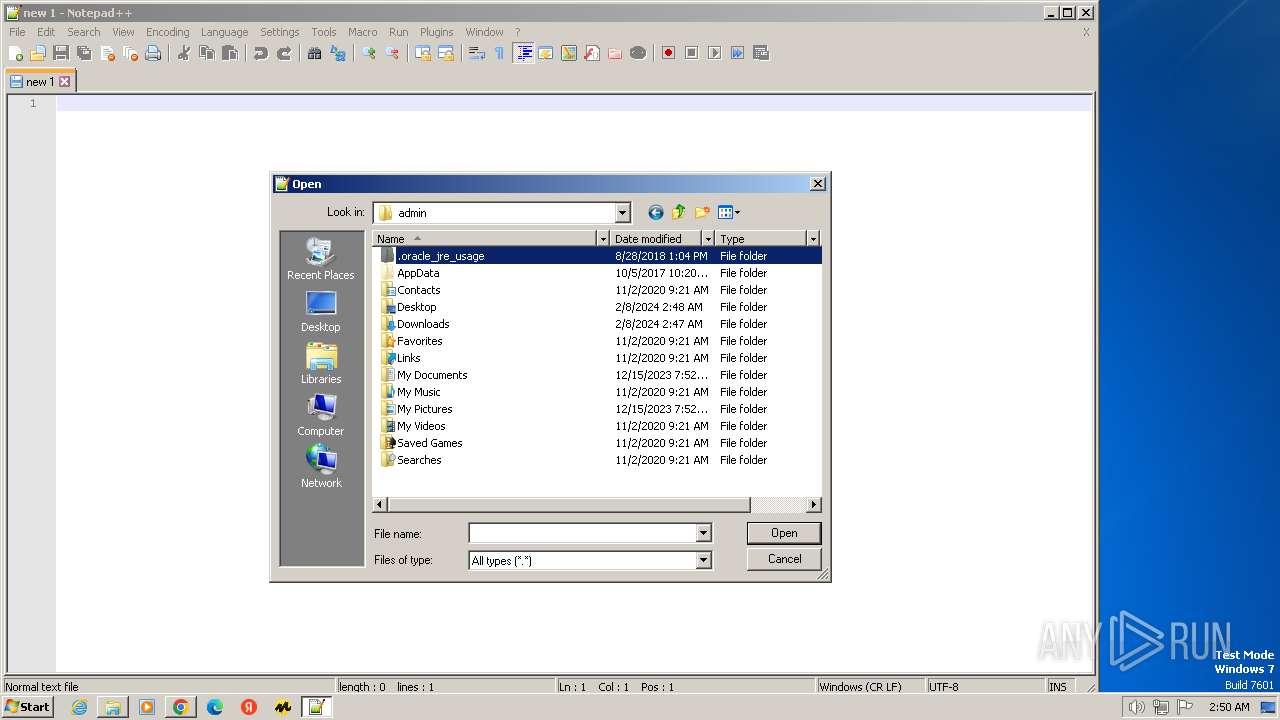Sort by Name column header
The width and height of the screenshot is (1280, 720).
coord(484,239)
